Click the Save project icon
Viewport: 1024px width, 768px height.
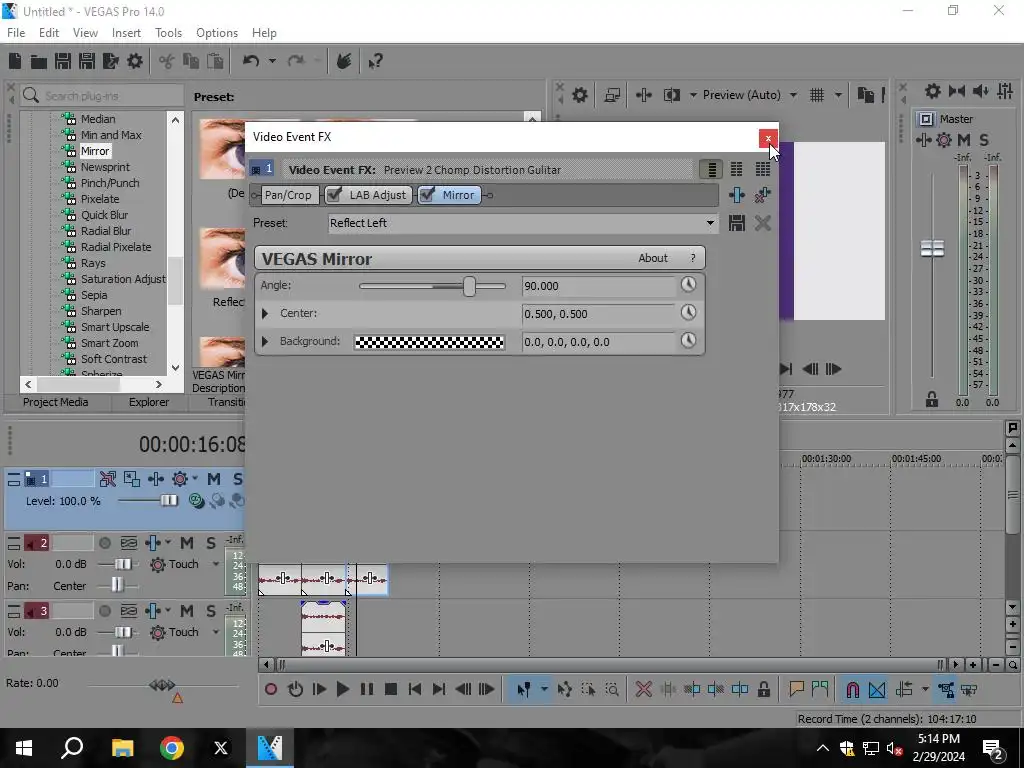coord(63,61)
